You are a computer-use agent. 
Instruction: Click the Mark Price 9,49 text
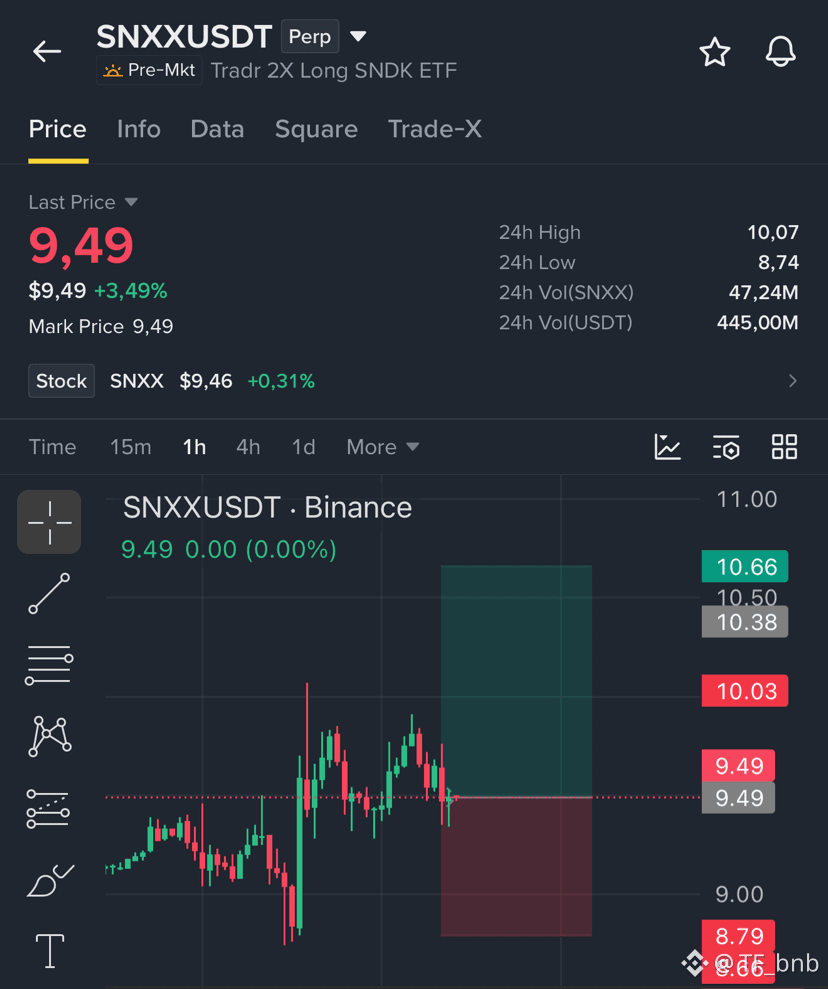tap(101, 327)
